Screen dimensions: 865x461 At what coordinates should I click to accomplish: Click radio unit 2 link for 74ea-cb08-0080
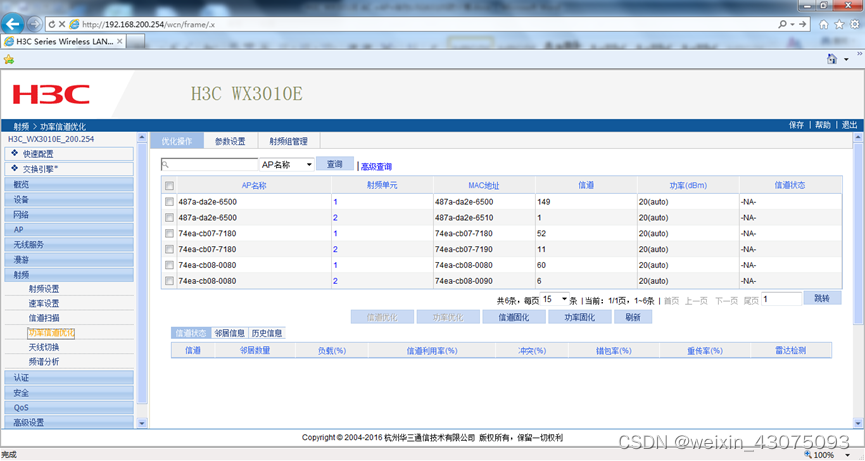point(335,281)
